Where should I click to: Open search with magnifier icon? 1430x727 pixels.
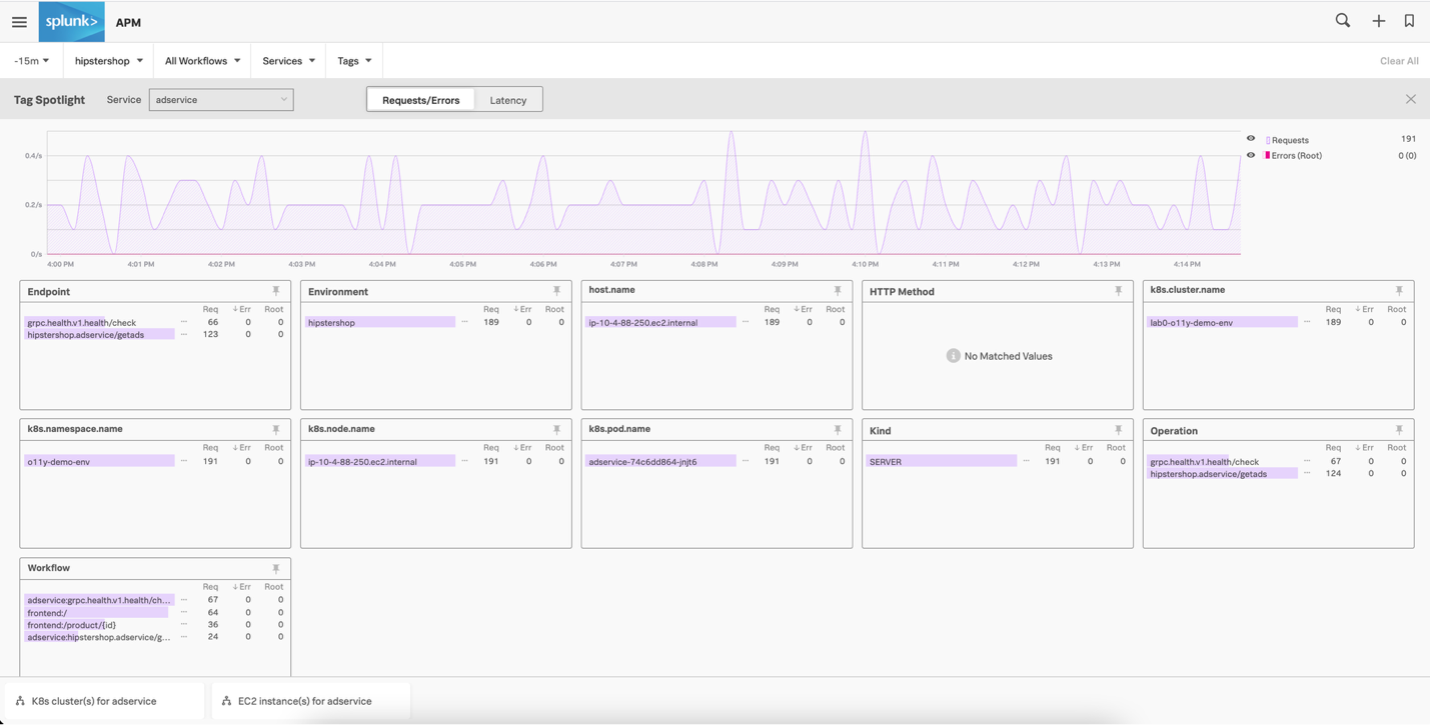tap(1343, 20)
